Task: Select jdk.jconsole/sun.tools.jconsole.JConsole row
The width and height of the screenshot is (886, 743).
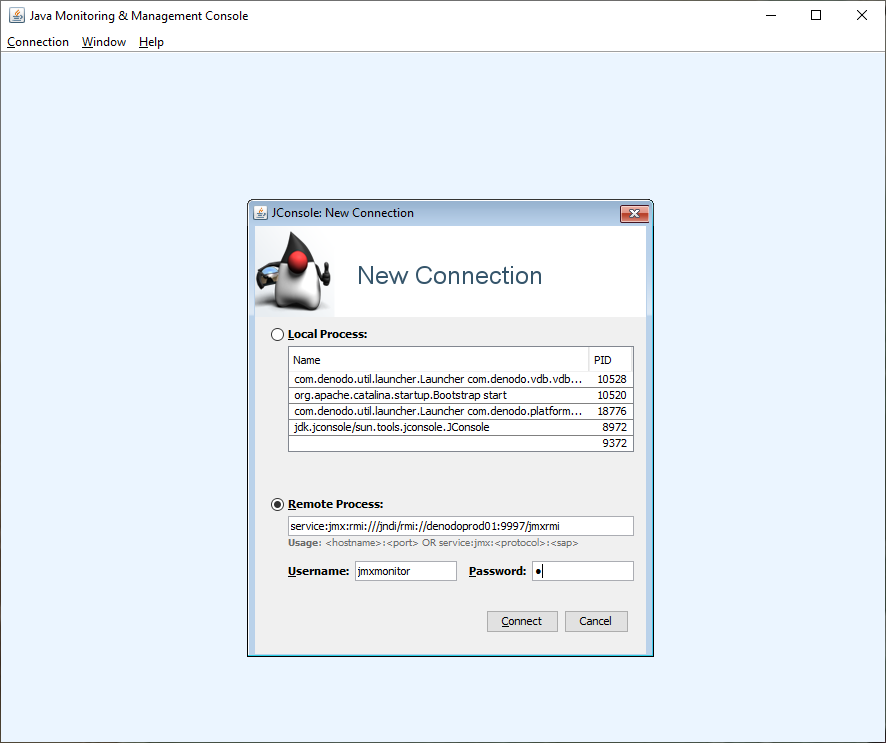Action: tap(461, 427)
